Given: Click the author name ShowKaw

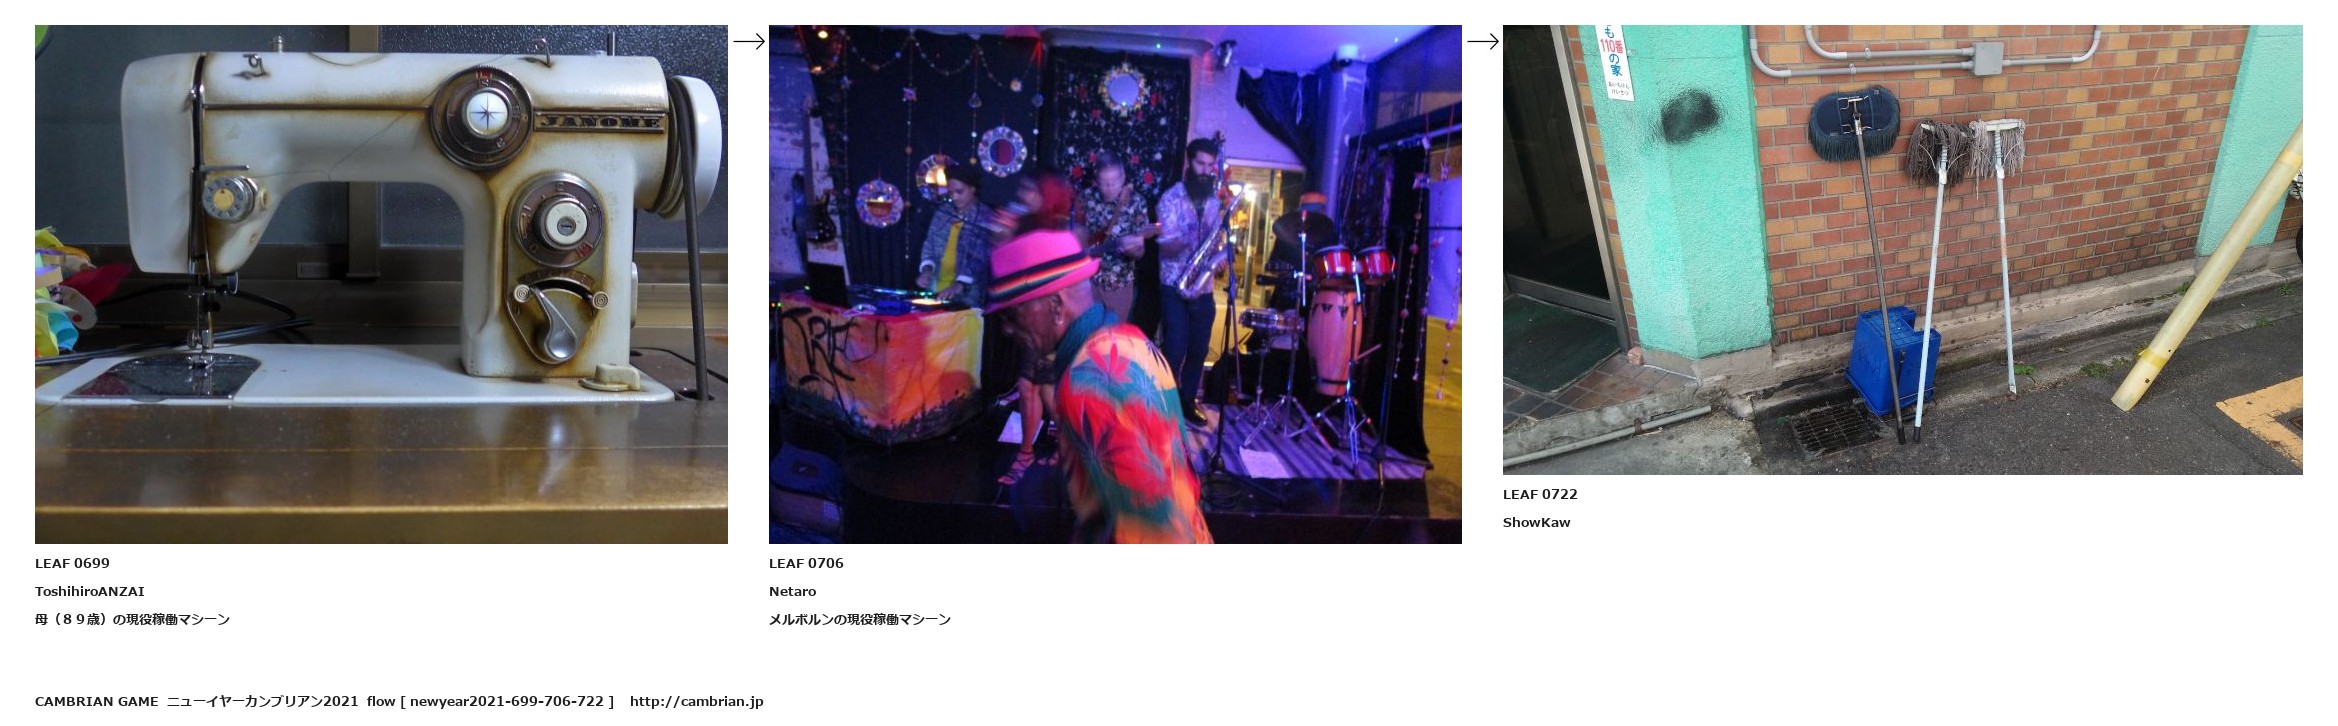Looking at the screenshot, I should coord(1536,522).
